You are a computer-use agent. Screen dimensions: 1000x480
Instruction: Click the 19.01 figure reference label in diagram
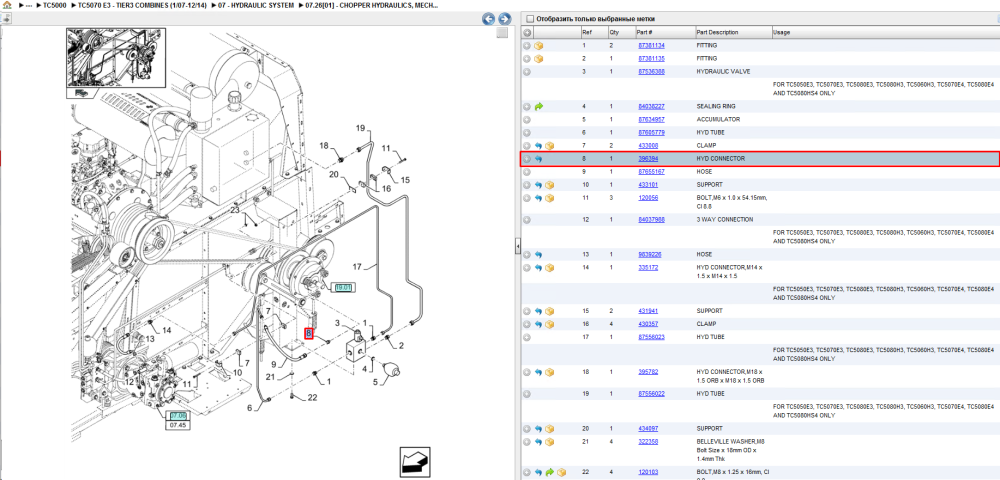(x=344, y=288)
